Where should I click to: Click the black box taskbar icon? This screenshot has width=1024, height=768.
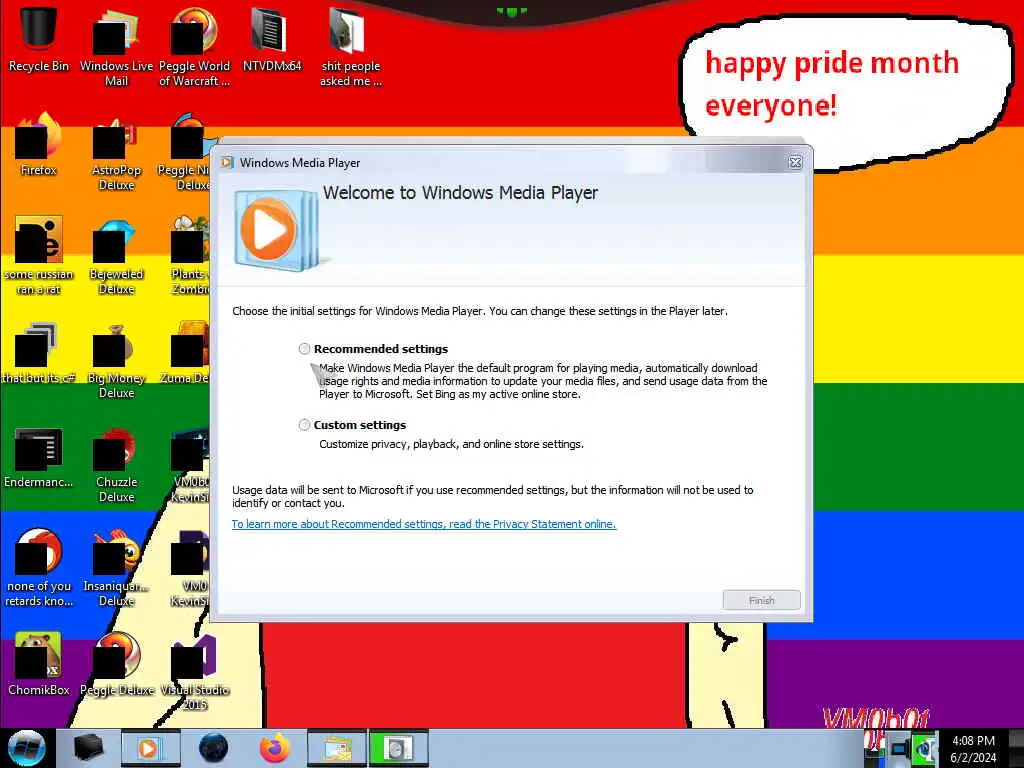click(x=88, y=748)
